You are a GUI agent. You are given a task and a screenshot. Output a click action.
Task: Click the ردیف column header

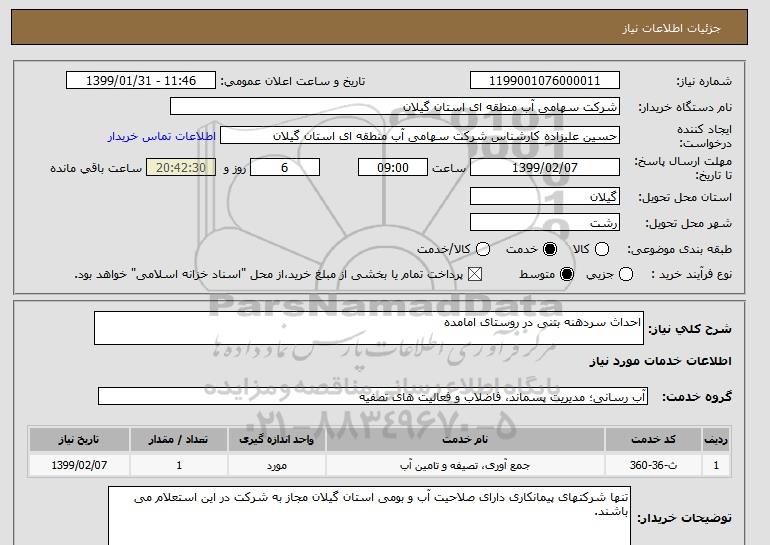[x=715, y=439]
